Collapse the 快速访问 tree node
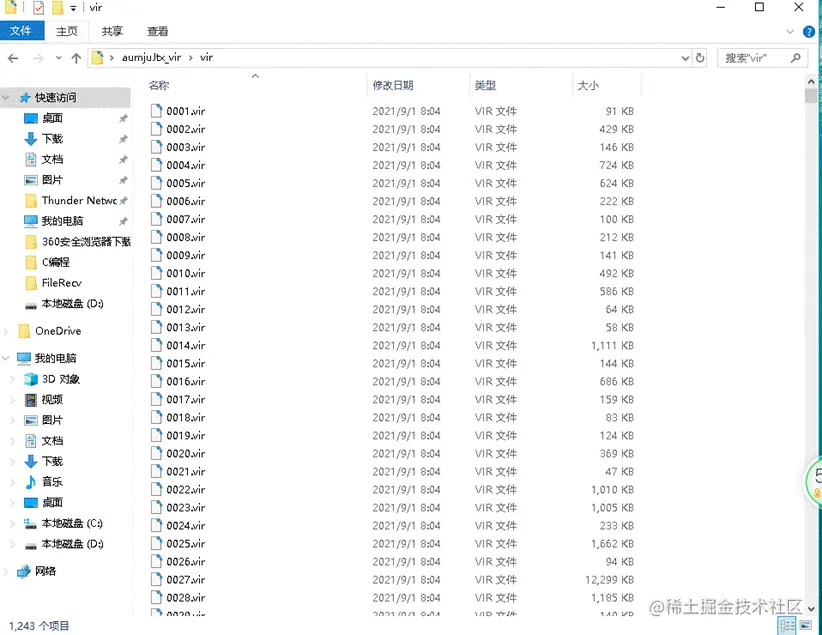The width and height of the screenshot is (822, 635). (x=6, y=98)
